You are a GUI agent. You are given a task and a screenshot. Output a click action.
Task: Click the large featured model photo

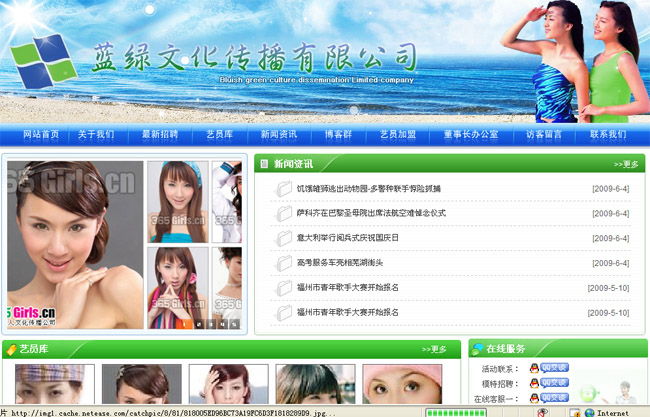pos(75,245)
